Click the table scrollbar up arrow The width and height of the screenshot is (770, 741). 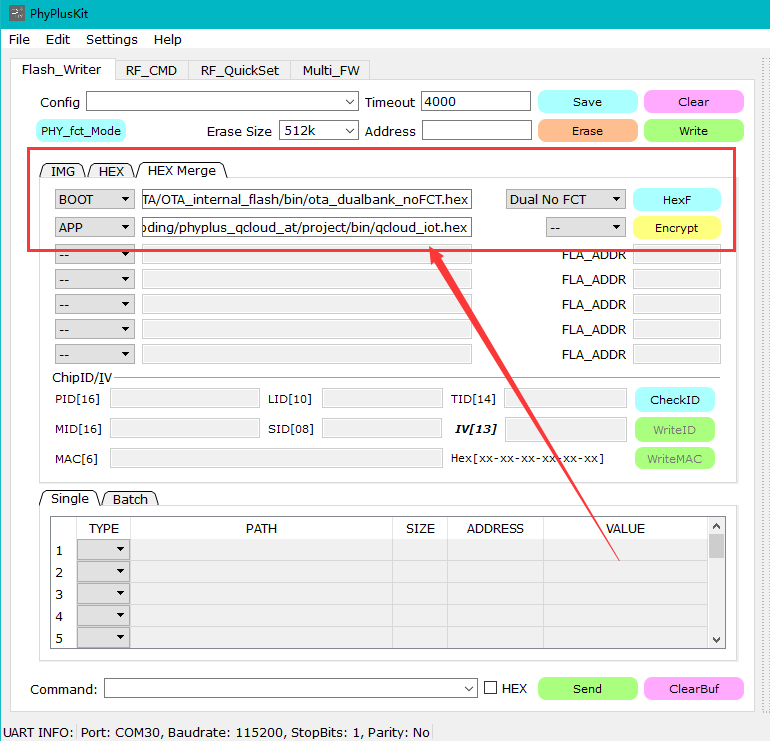tap(716, 526)
